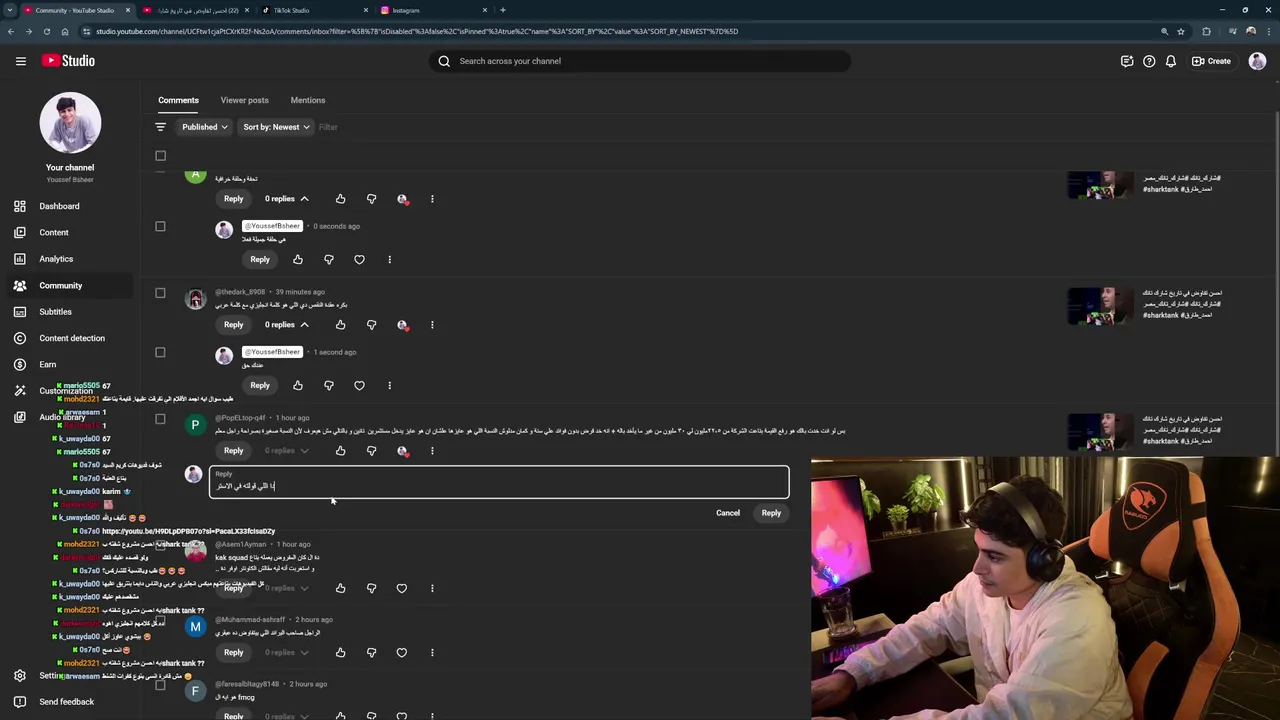Dislike the @PopELtop-q4f comment

click(372, 451)
